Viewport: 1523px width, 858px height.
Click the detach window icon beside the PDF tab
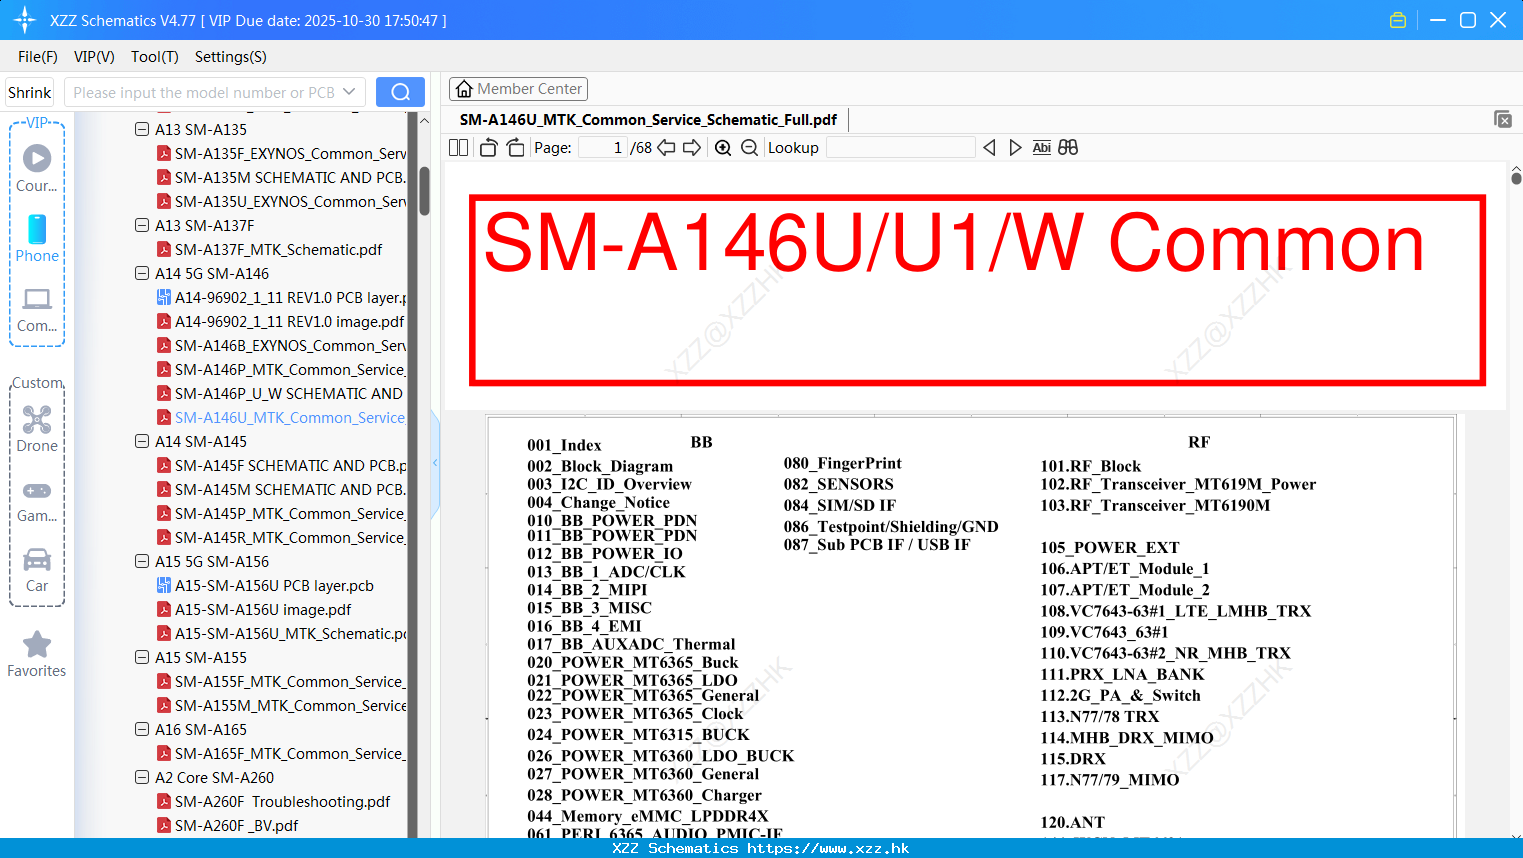coord(1503,119)
